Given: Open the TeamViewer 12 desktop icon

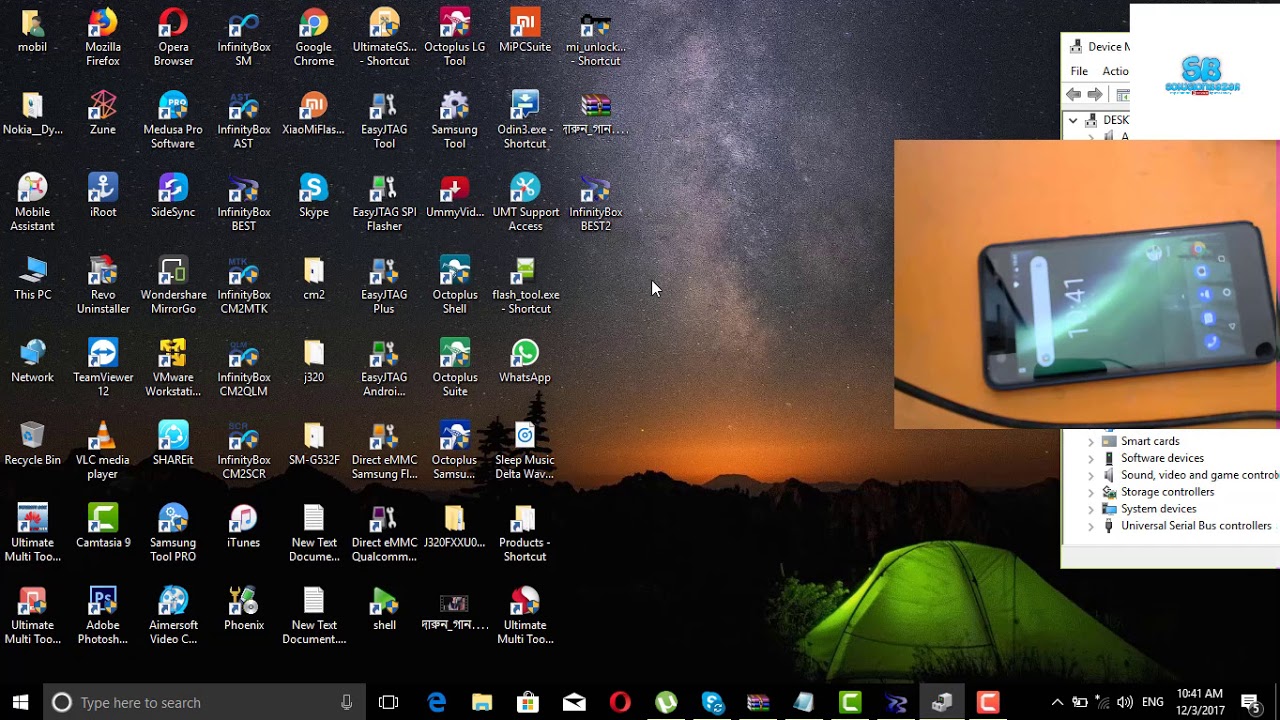Looking at the screenshot, I should pos(103,369).
